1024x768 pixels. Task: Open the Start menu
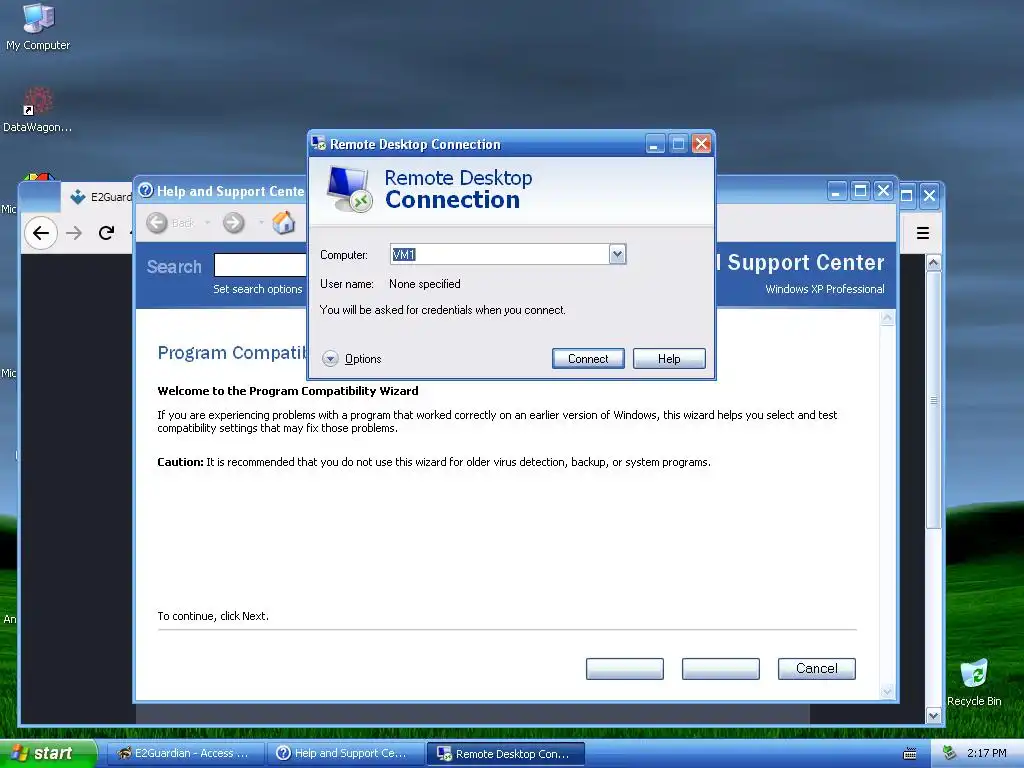48,753
